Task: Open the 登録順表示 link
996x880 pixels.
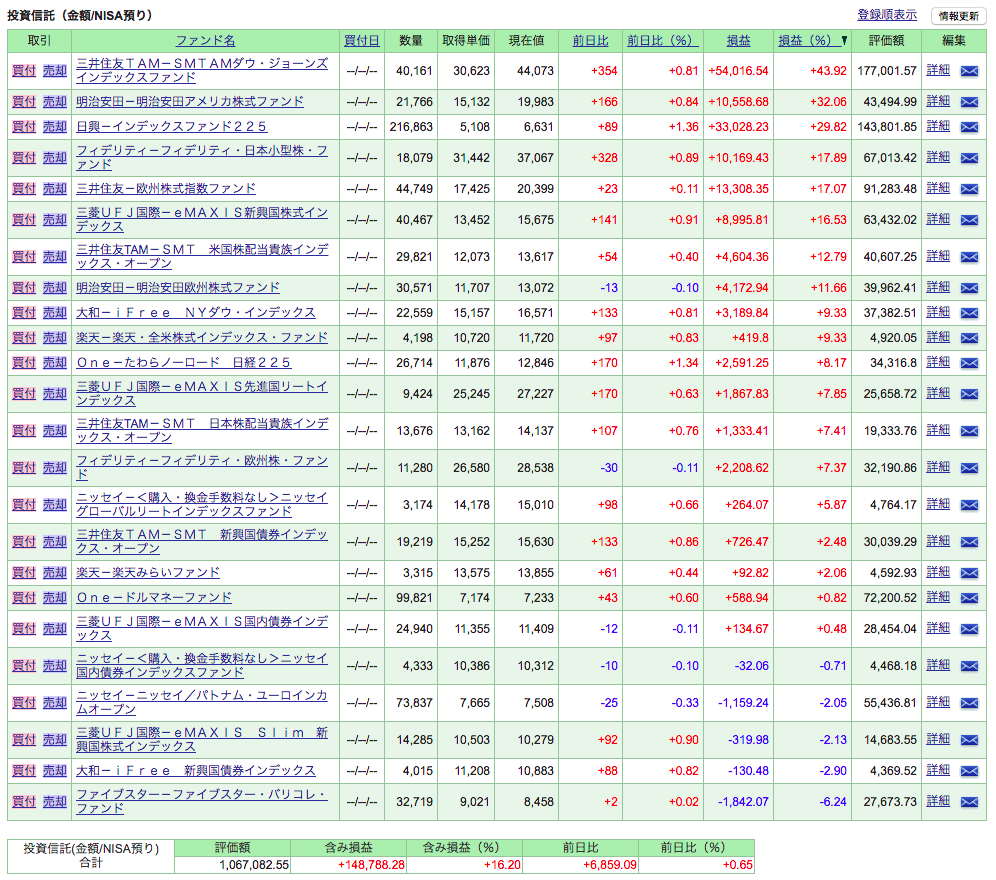Action: click(x=887, y=15)
